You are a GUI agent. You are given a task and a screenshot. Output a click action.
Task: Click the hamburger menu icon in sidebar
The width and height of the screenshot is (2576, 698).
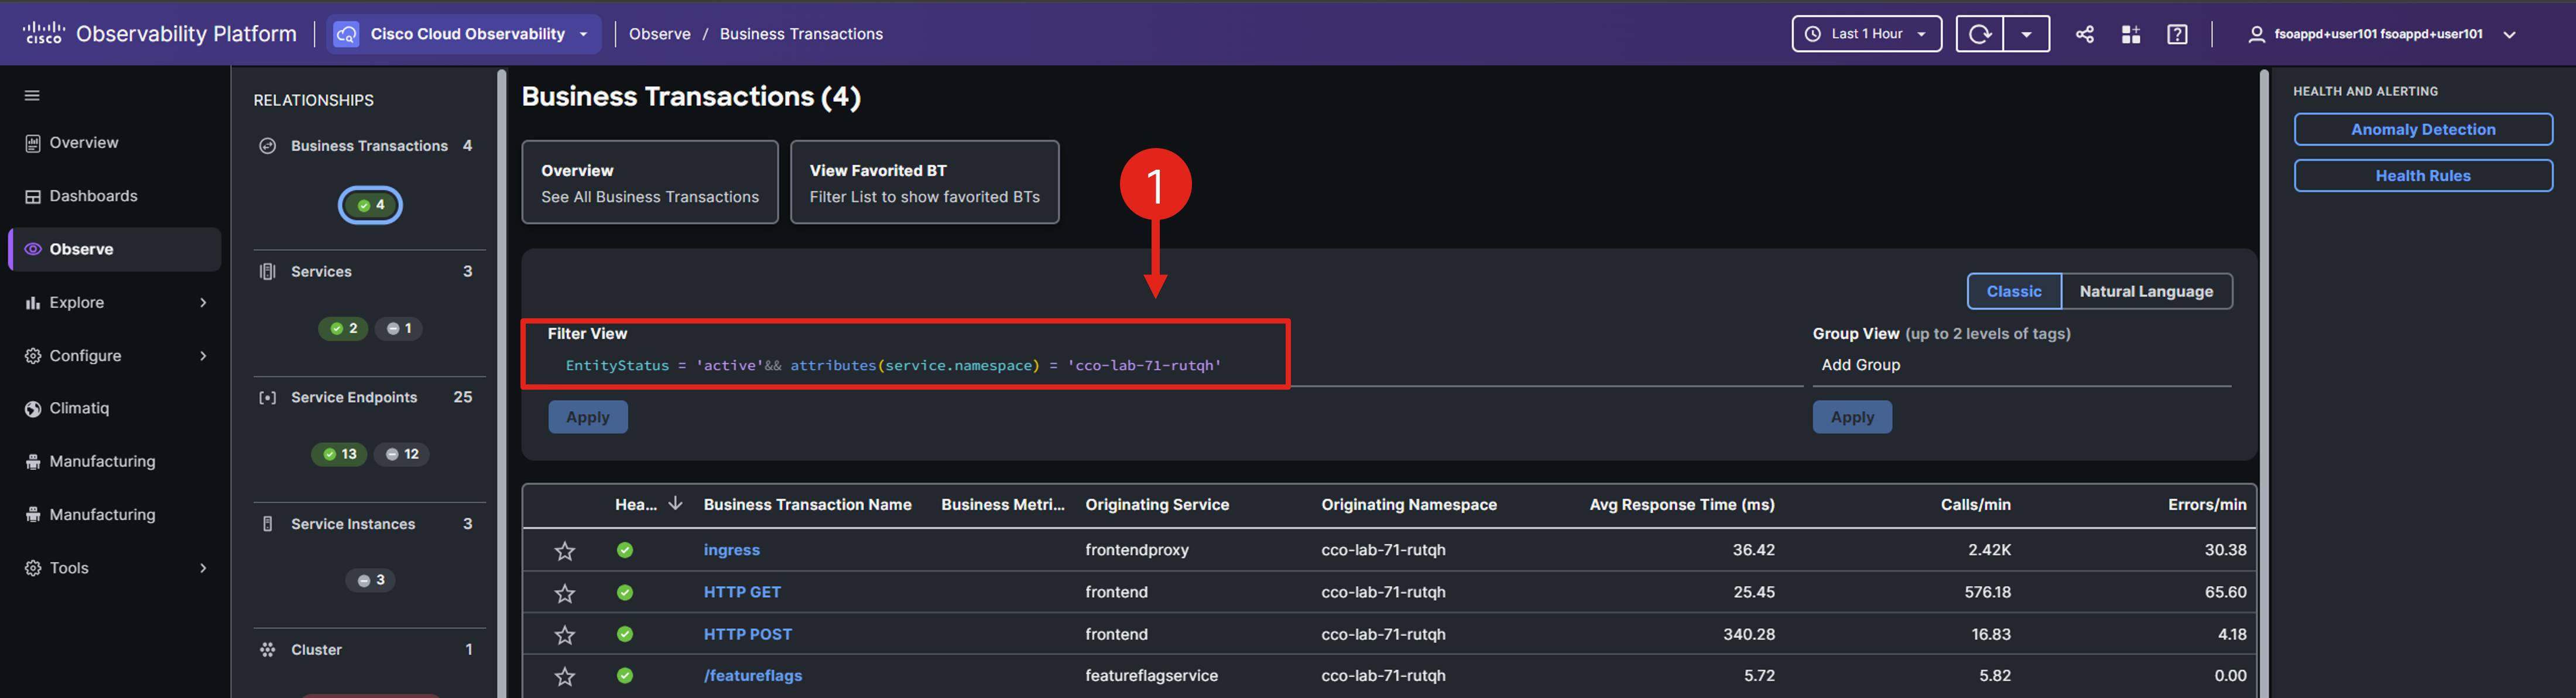click(x=32, y=95)
